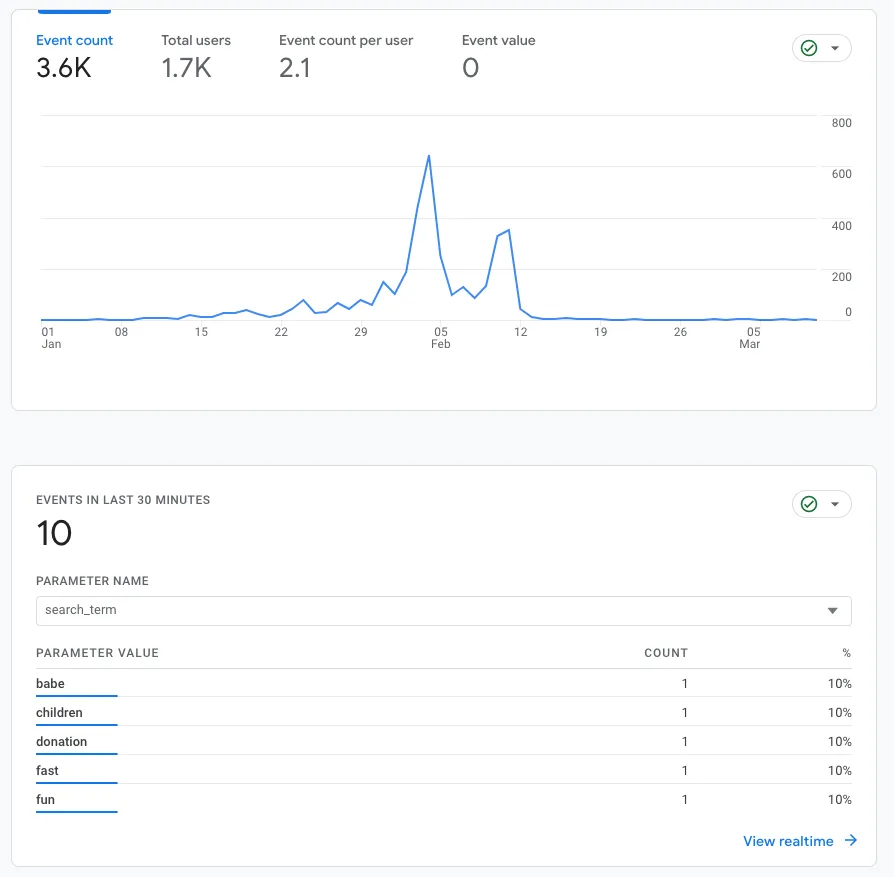
Task: Click the blue bar under 'donation'
Action: click(x=76, y=754)
